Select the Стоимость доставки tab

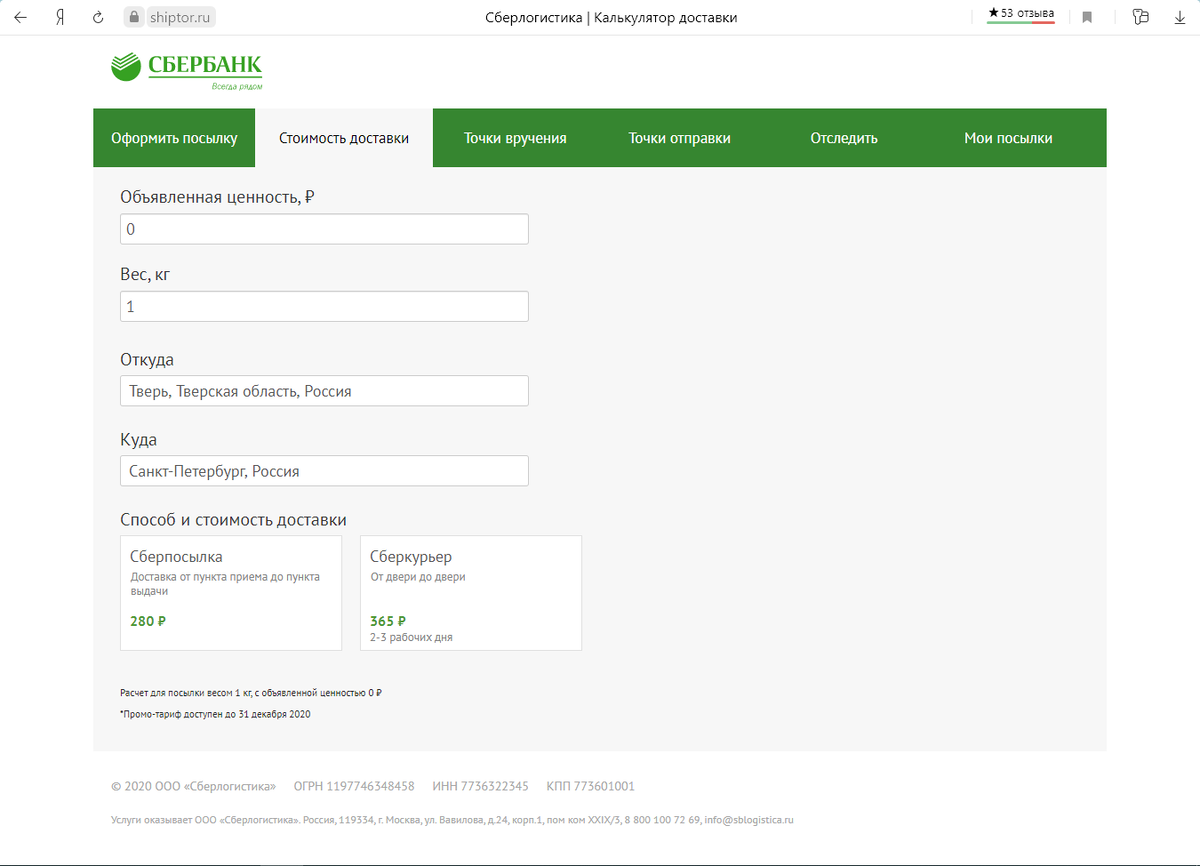point(344,138)
